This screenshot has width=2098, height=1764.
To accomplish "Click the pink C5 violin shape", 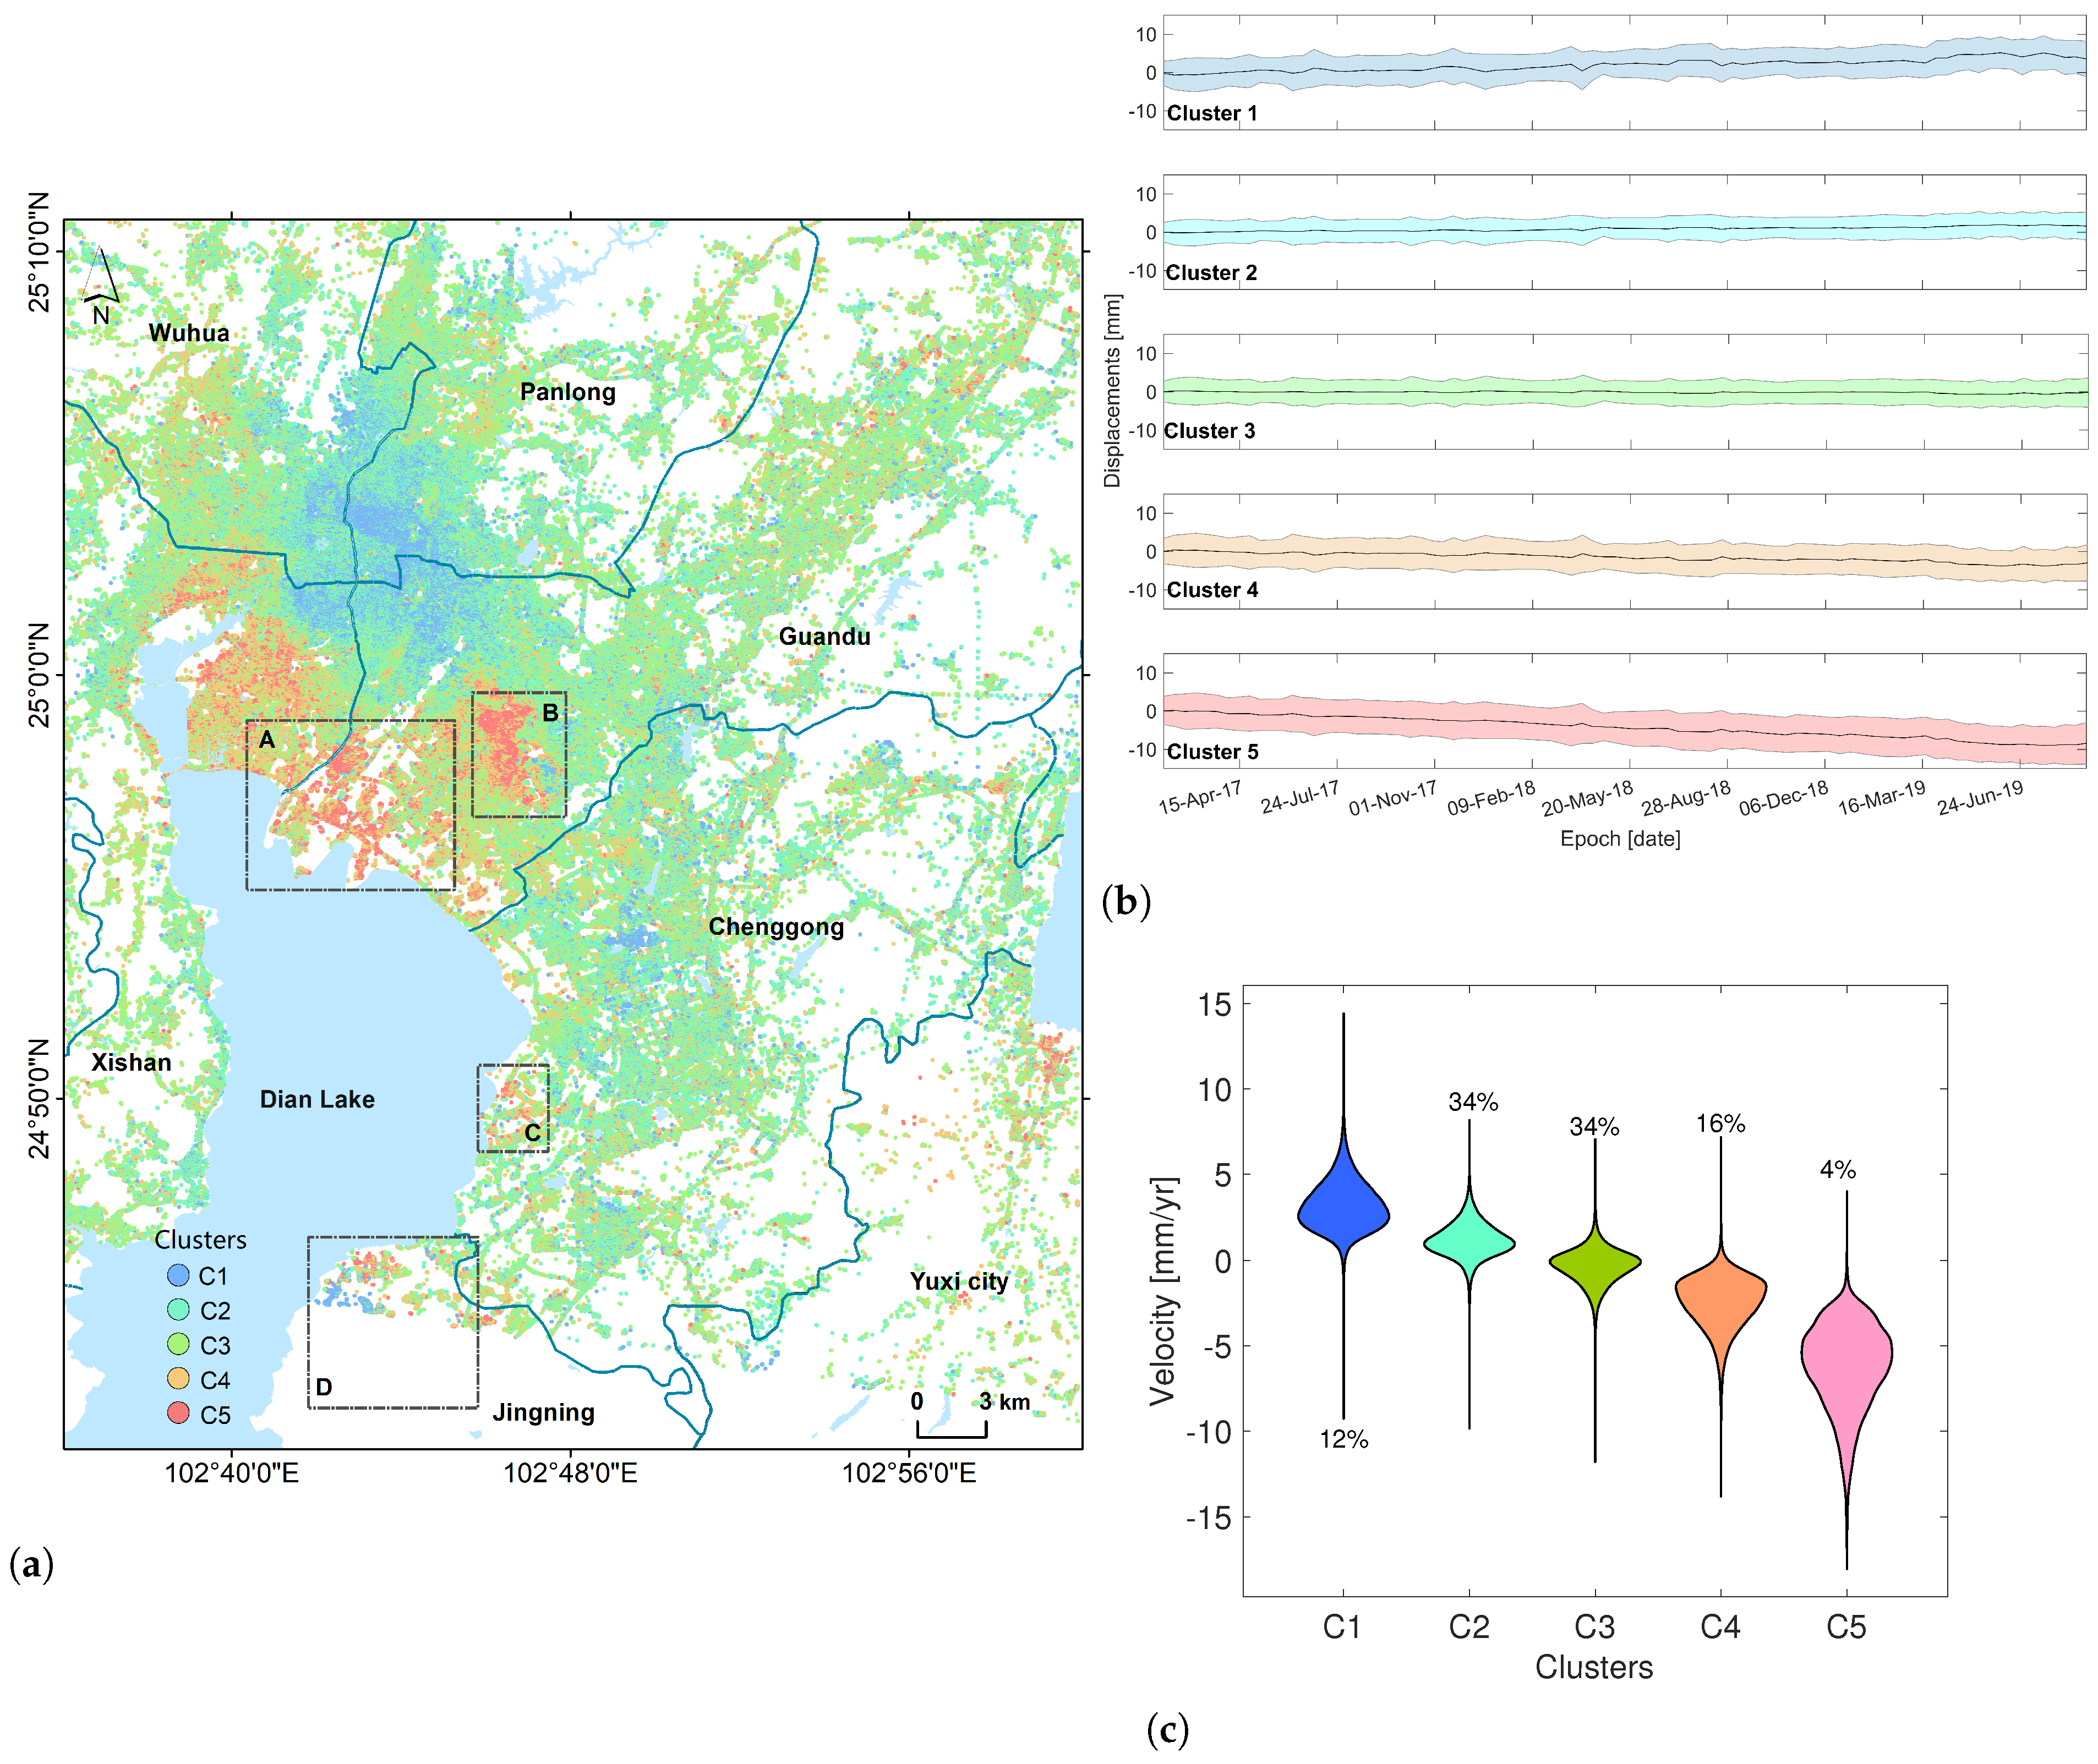I will (1846, 1355).
